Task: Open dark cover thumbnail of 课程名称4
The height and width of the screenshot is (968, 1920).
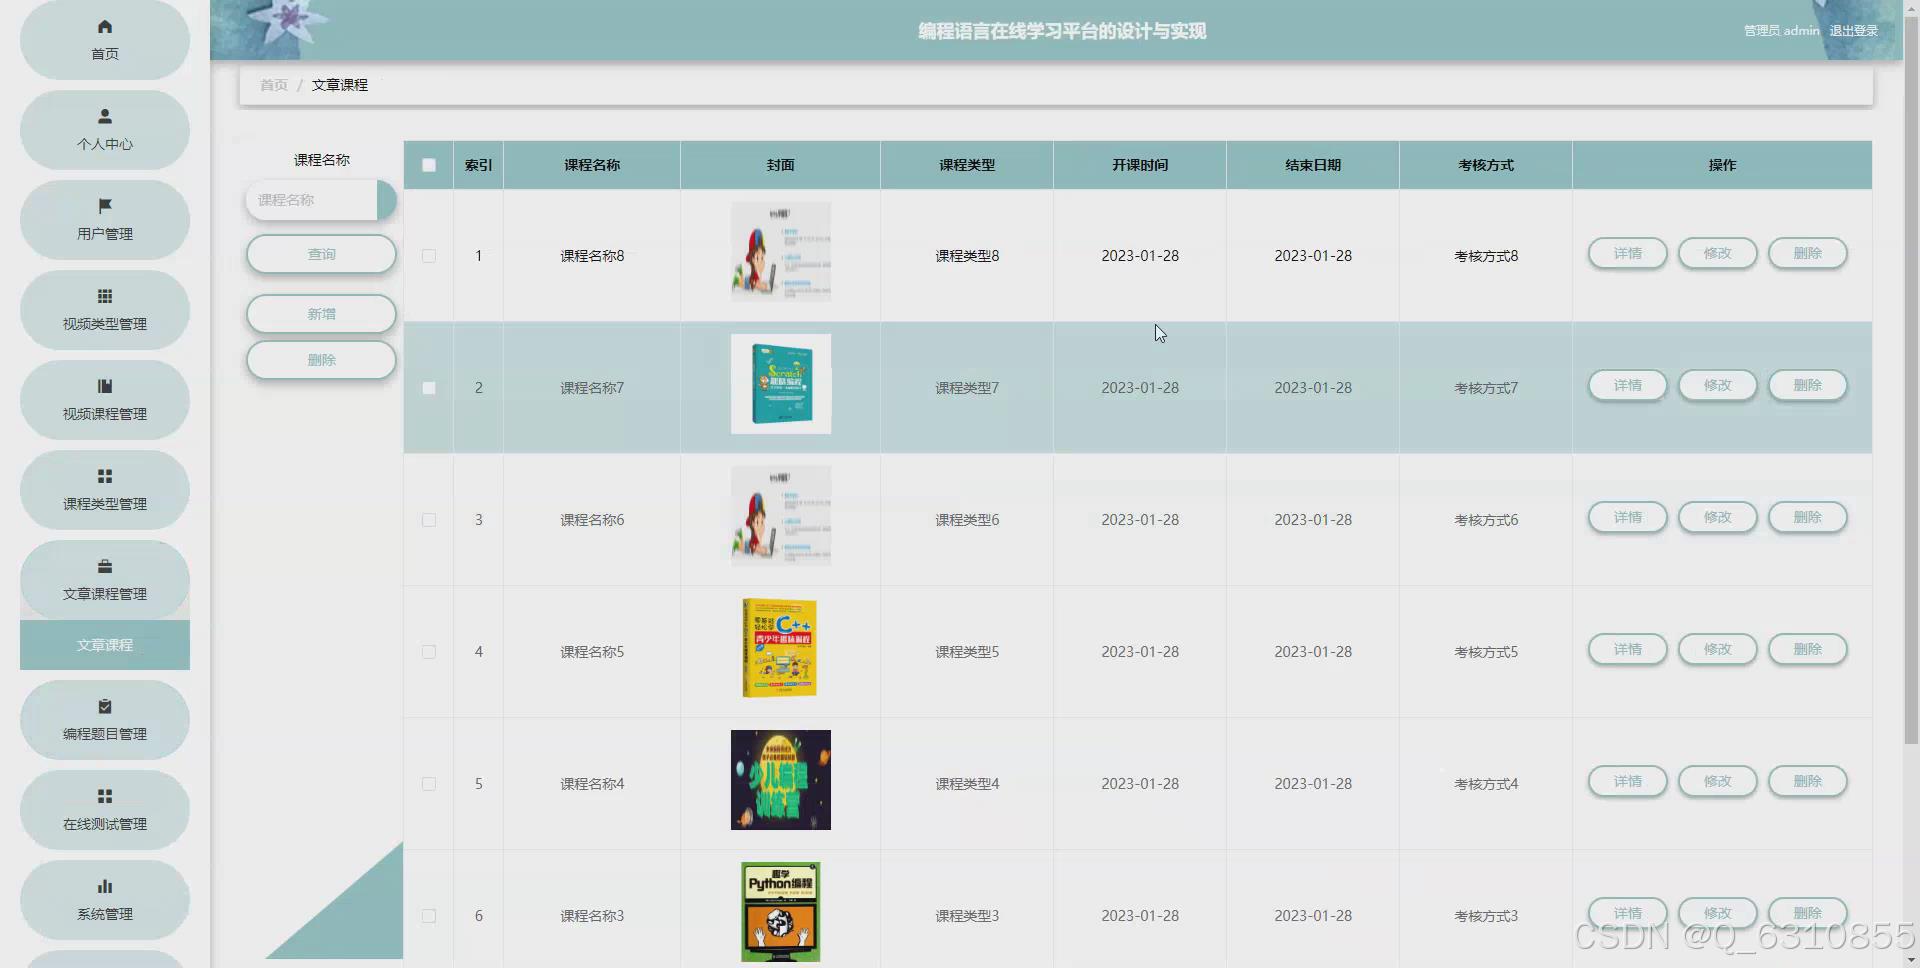Action: point(781,780)
